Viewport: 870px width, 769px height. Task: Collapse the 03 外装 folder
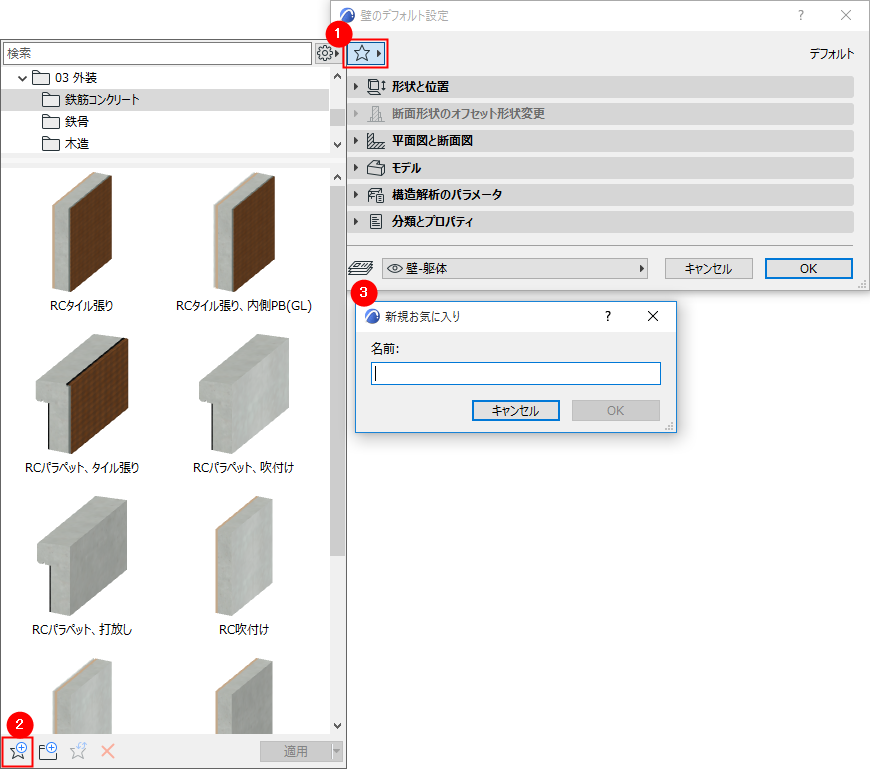point(22,77)
